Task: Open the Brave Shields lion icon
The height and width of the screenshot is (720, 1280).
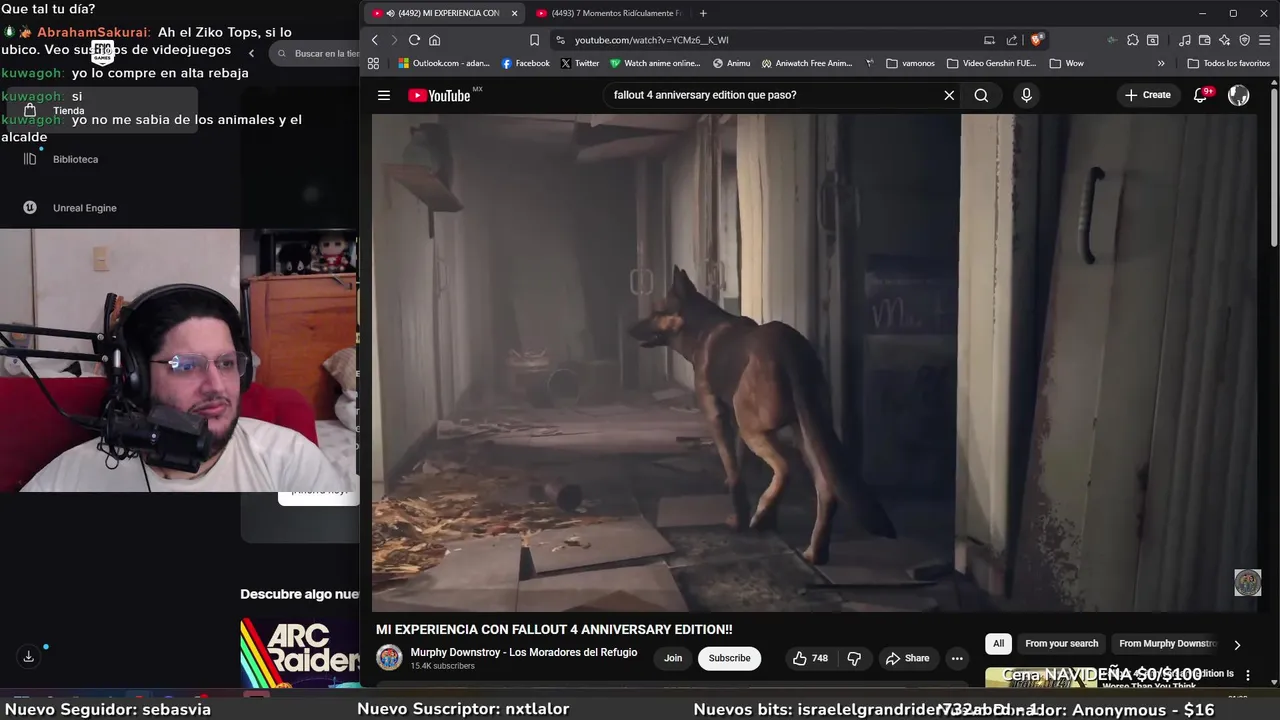Action: tap(1037, 40)
